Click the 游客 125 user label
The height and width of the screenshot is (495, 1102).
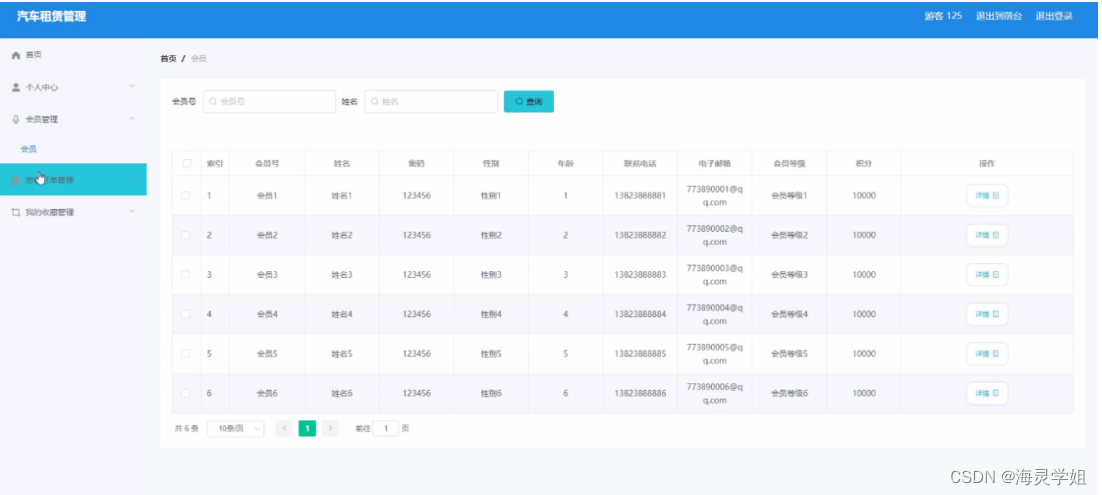(943, 16)
